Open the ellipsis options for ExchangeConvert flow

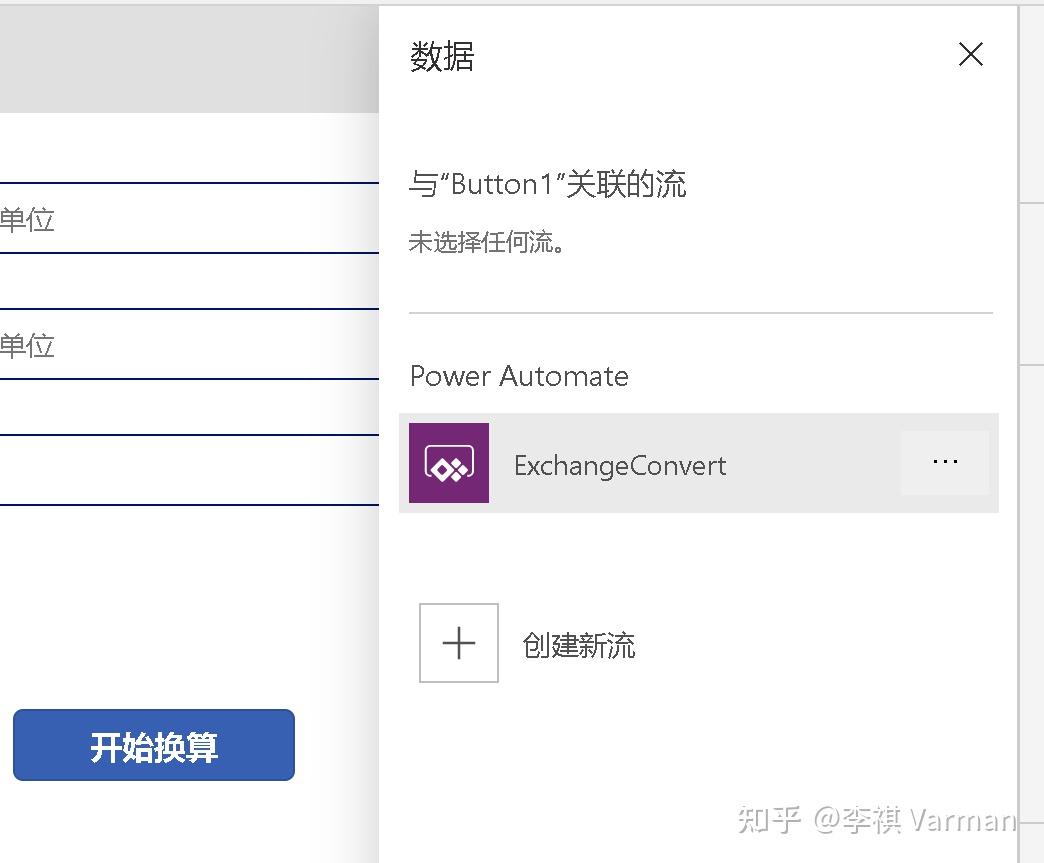(x=944, y=461)
